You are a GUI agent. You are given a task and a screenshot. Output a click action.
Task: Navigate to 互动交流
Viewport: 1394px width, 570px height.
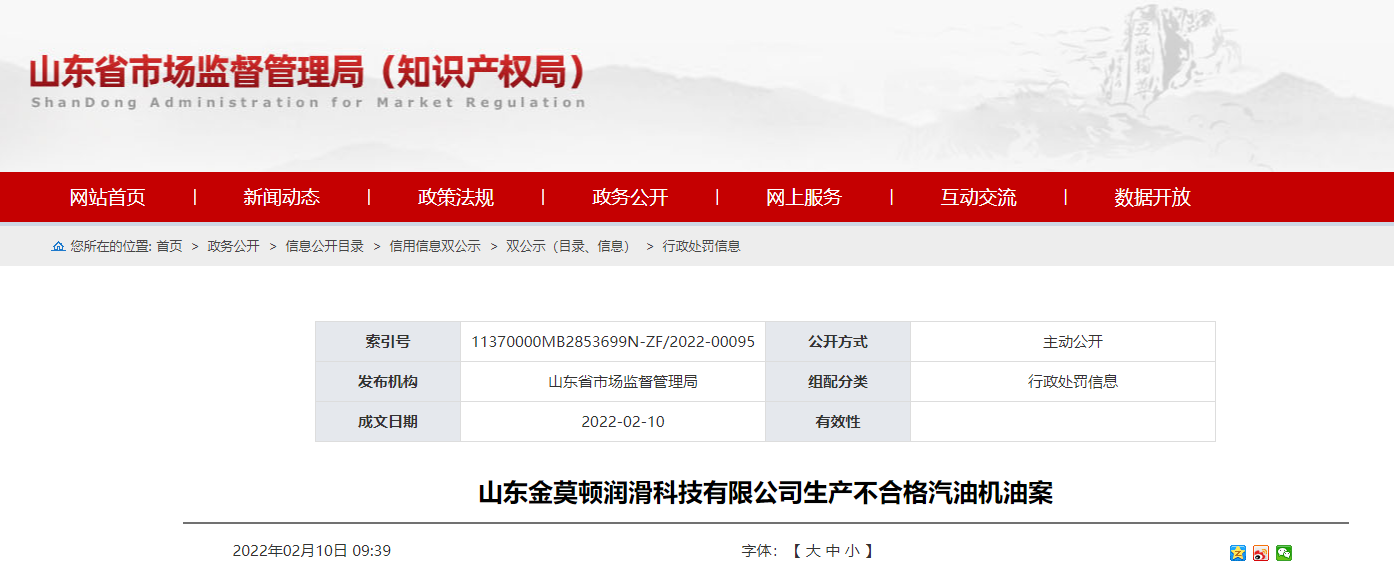click(x=978, y=197)
